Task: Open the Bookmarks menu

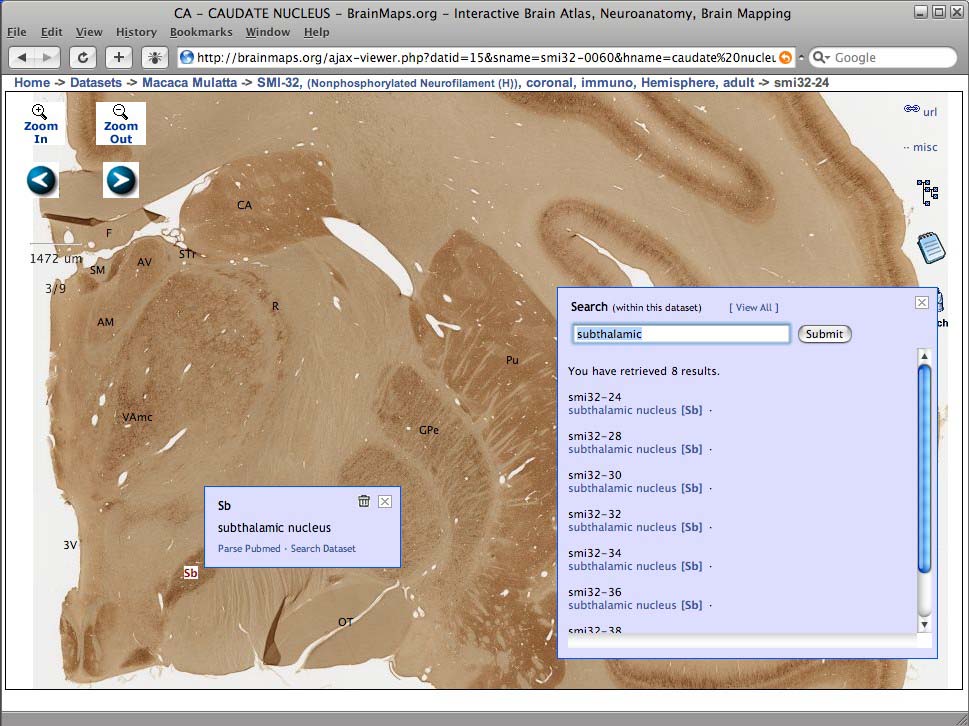Action: click(201, 32)
